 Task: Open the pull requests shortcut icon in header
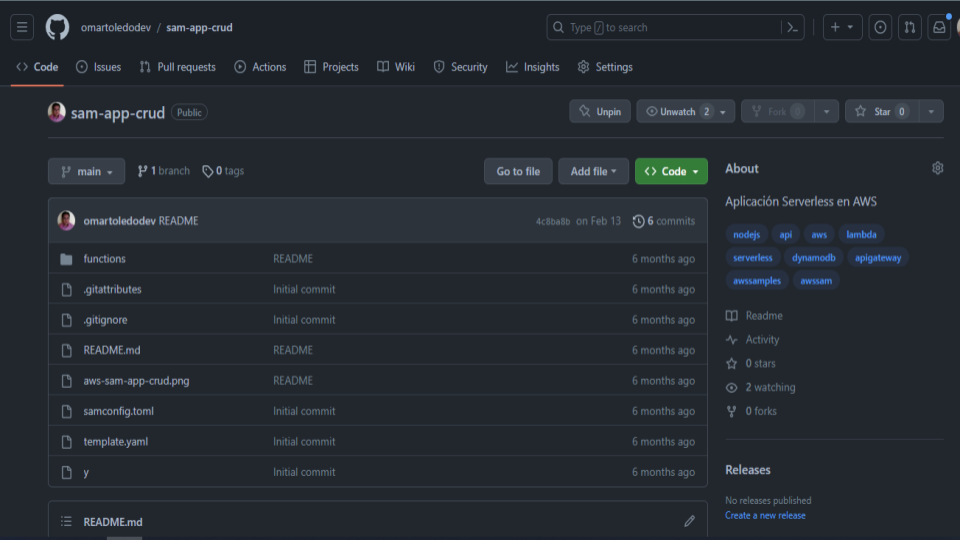(910, 28)
